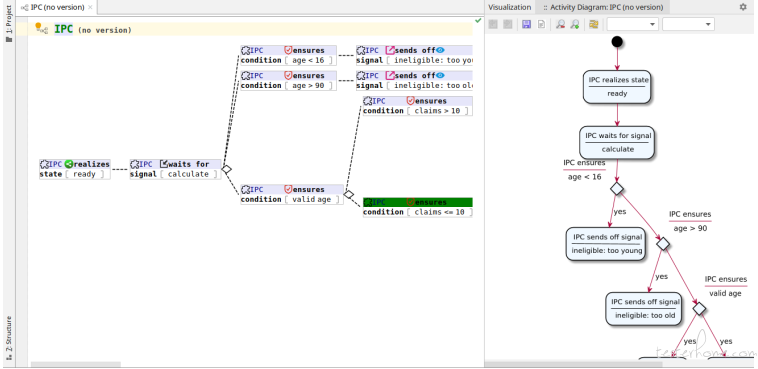Select the ineligible: too young diagram box
Viewport: 758px width, 369px height.
coord(607,244)
